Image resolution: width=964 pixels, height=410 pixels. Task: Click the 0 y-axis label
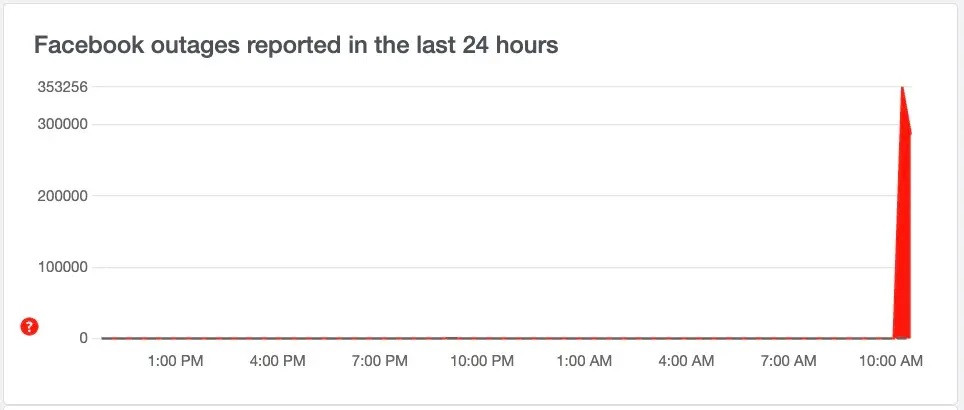click(x=84, y=338)
